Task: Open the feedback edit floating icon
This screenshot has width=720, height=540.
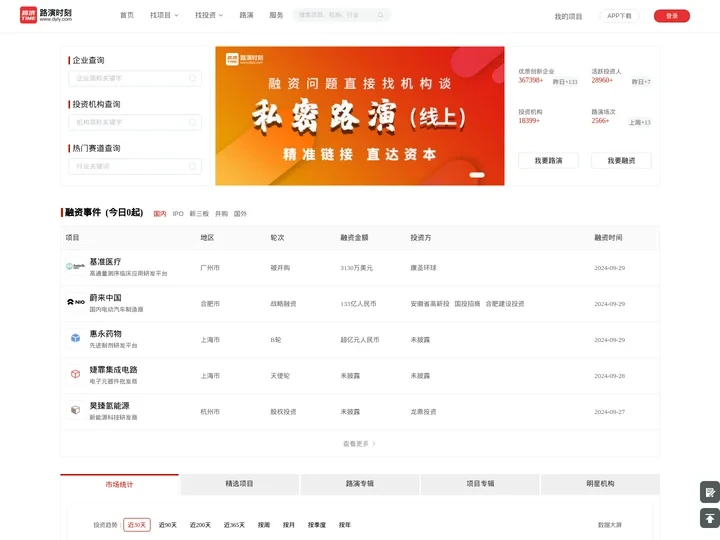Action: 710,492
